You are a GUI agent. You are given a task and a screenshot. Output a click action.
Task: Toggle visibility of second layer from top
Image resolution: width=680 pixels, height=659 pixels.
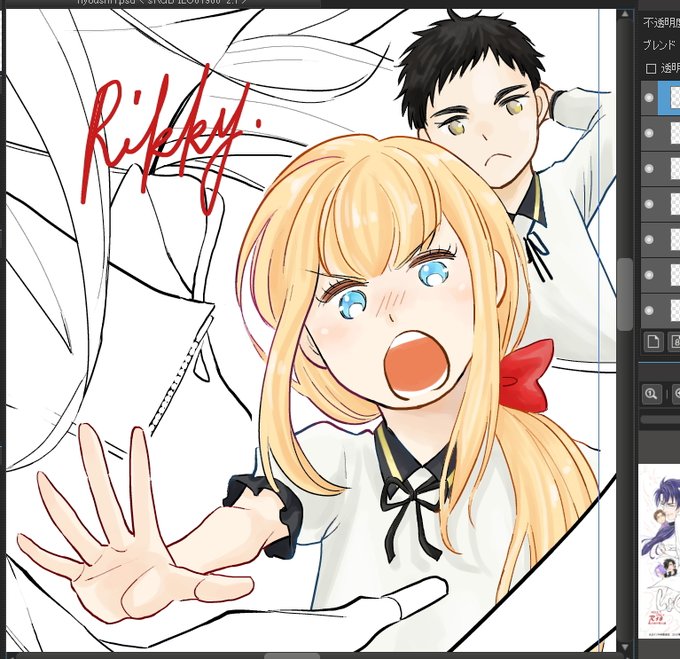tap(649, 133)
